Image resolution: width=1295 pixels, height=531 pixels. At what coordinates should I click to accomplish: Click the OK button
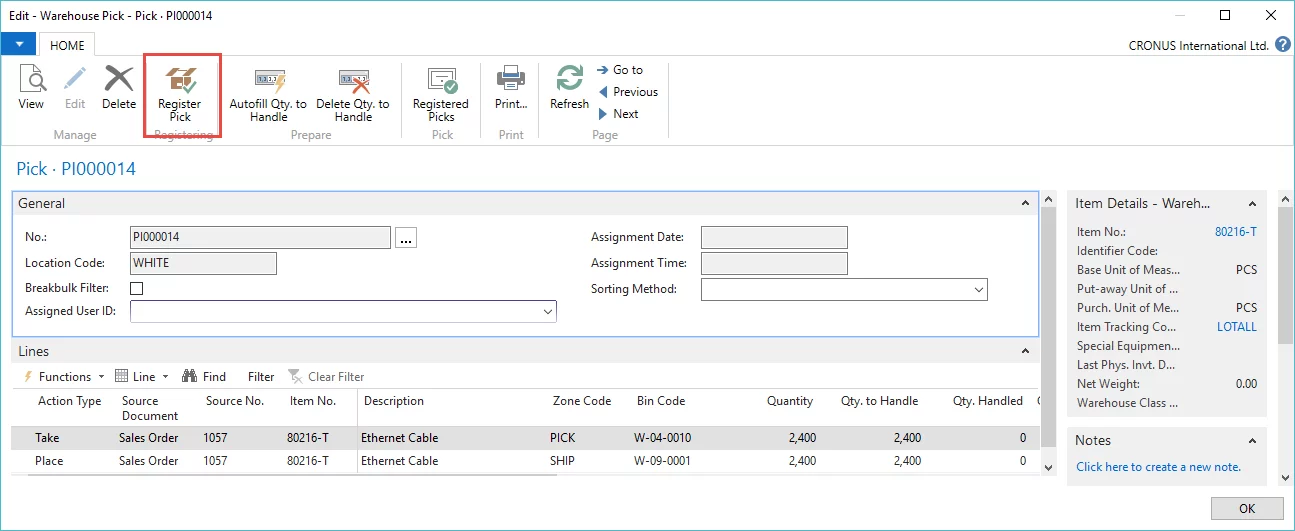pyautogui.click(x=1246, y=509)
